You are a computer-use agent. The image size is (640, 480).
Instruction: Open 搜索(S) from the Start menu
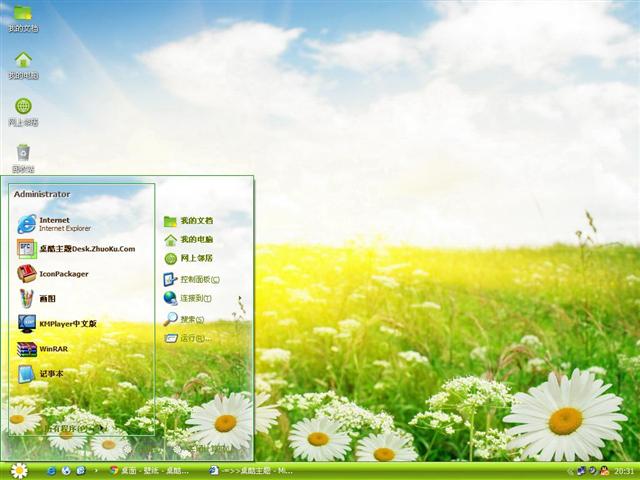184,319
